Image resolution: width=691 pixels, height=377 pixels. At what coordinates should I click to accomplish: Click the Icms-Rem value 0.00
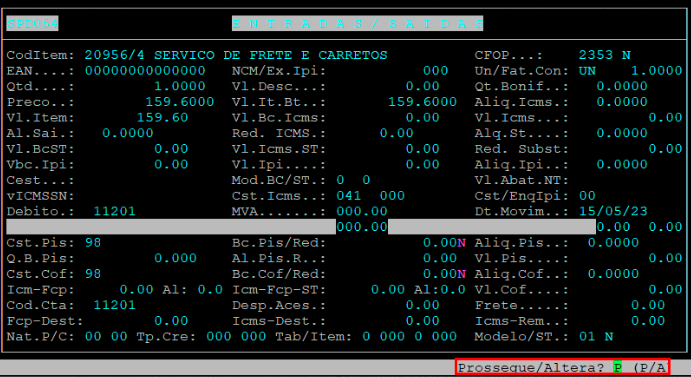(648, 321)
